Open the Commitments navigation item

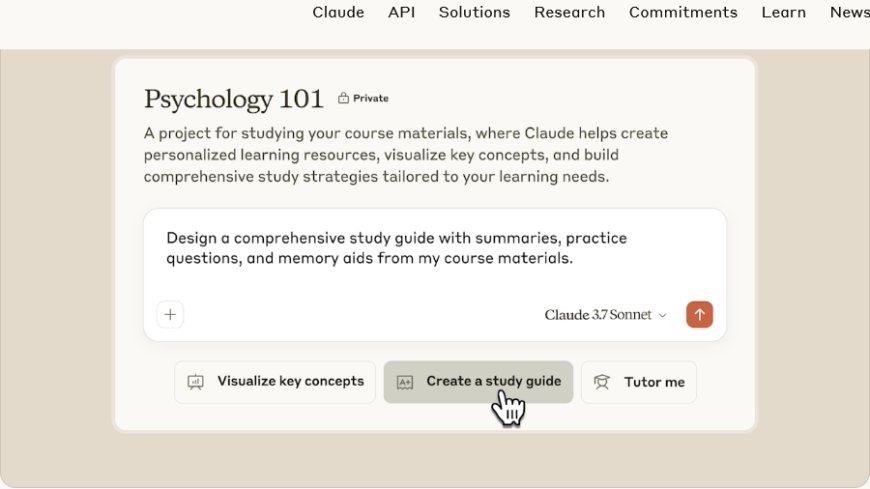[683, 12]
